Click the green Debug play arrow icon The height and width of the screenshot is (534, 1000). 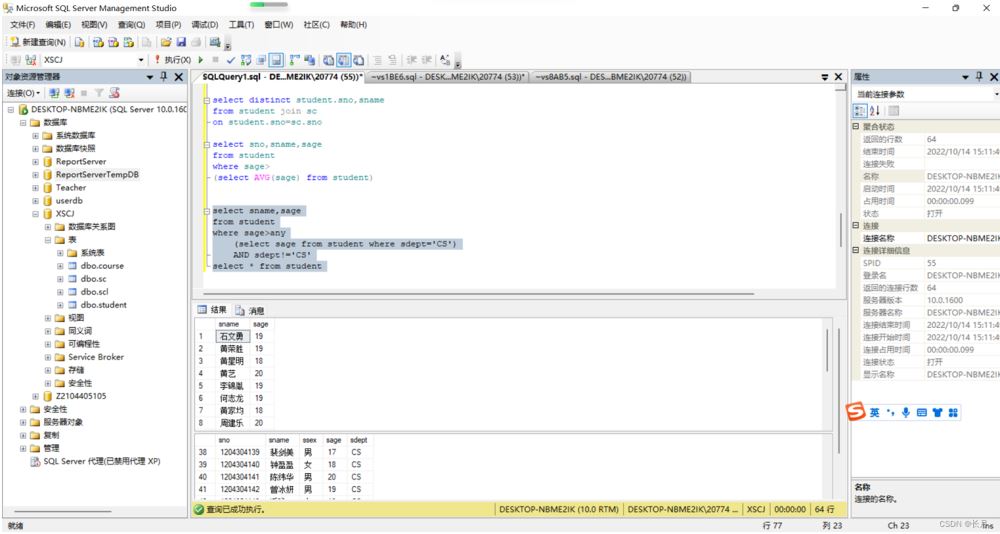pyautogui.click(x=200, y=60)
